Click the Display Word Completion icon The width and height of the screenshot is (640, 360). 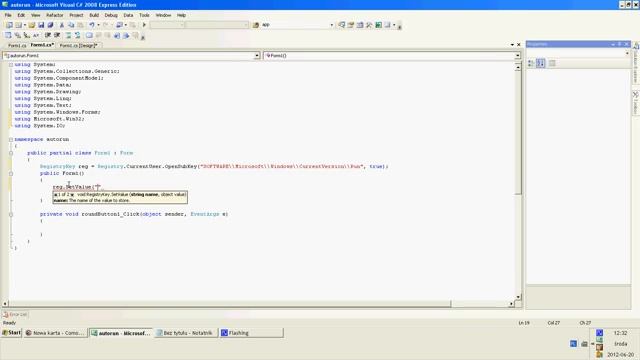pyautogui.click(x=36, y=36)
